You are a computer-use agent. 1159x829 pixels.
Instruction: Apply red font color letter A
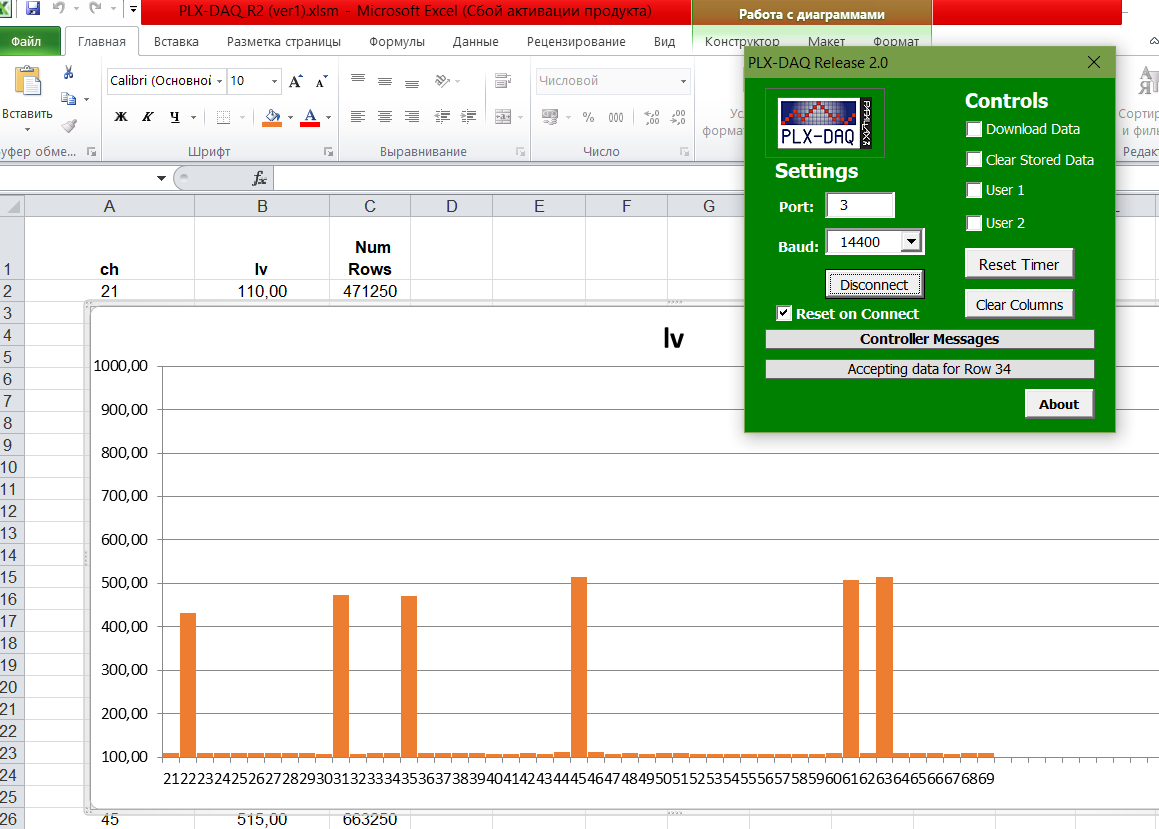tap(310, 117)
